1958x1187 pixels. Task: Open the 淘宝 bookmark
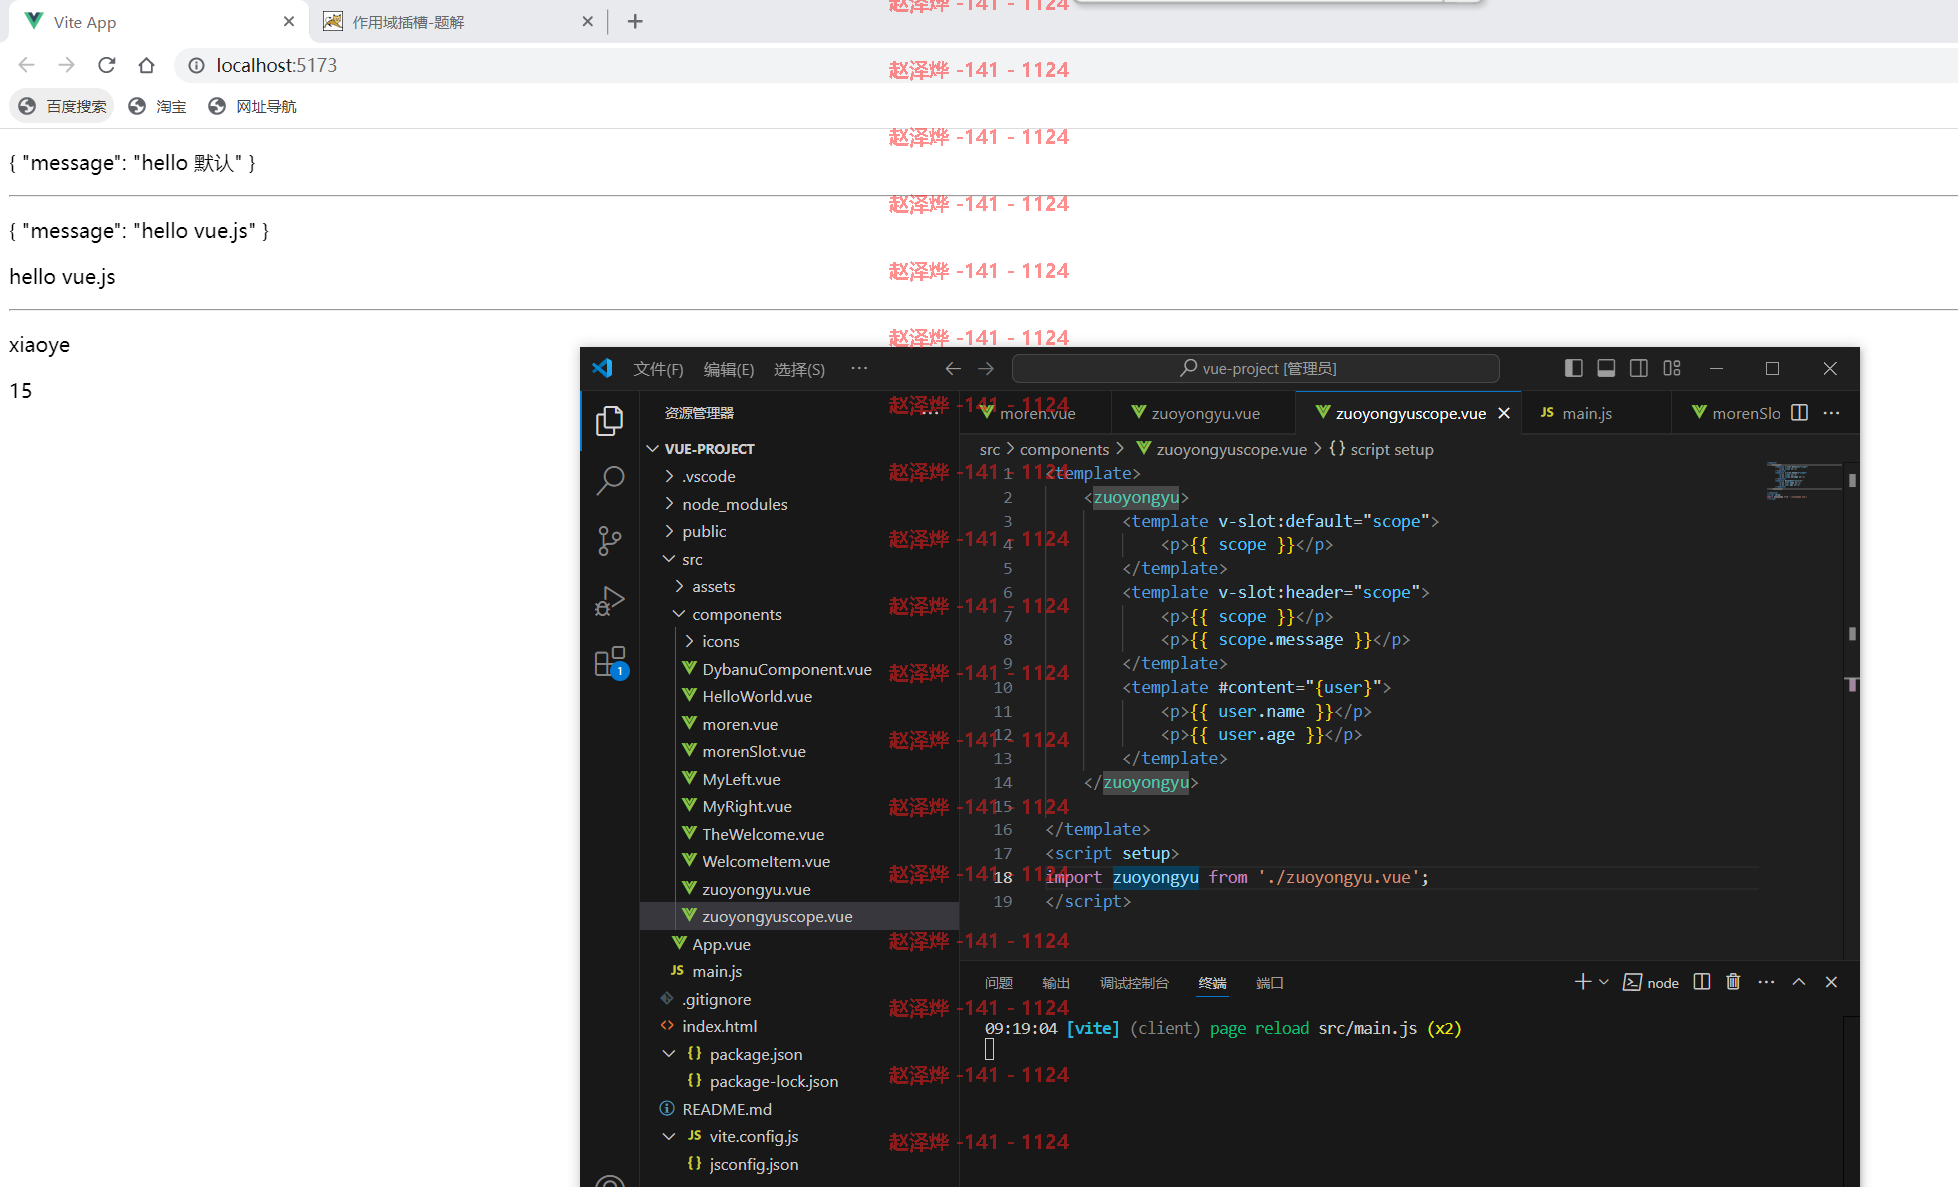click(x=158, y=106)
